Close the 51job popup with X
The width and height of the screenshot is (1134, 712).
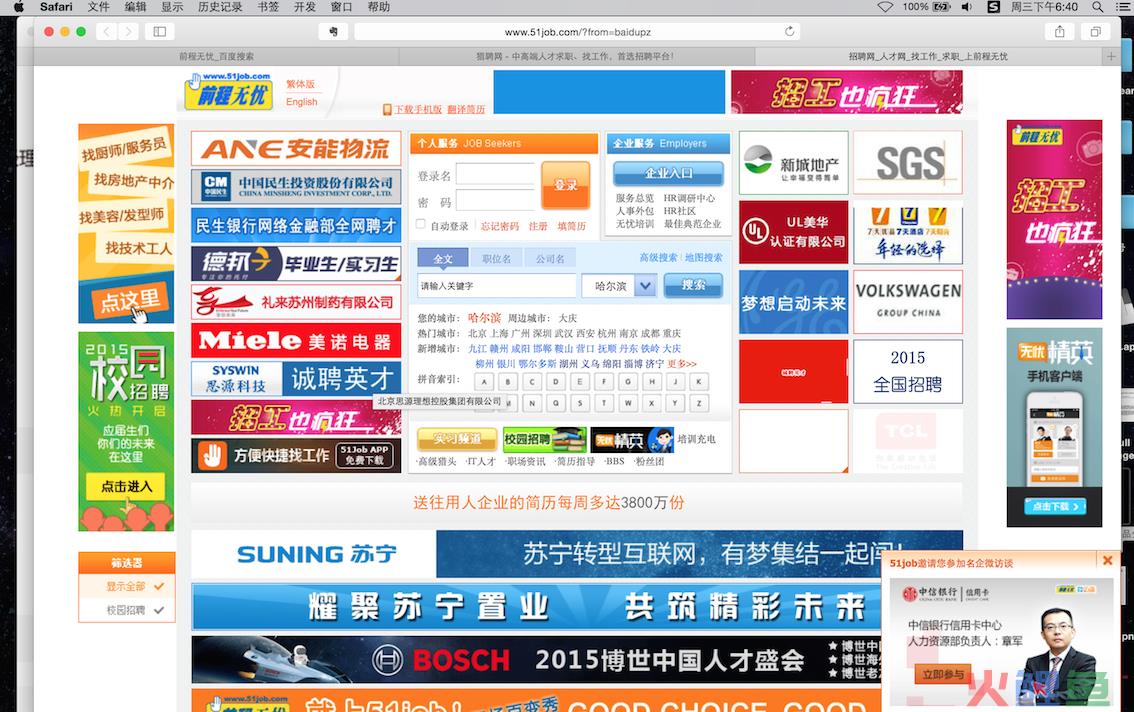pos(1107,560)
